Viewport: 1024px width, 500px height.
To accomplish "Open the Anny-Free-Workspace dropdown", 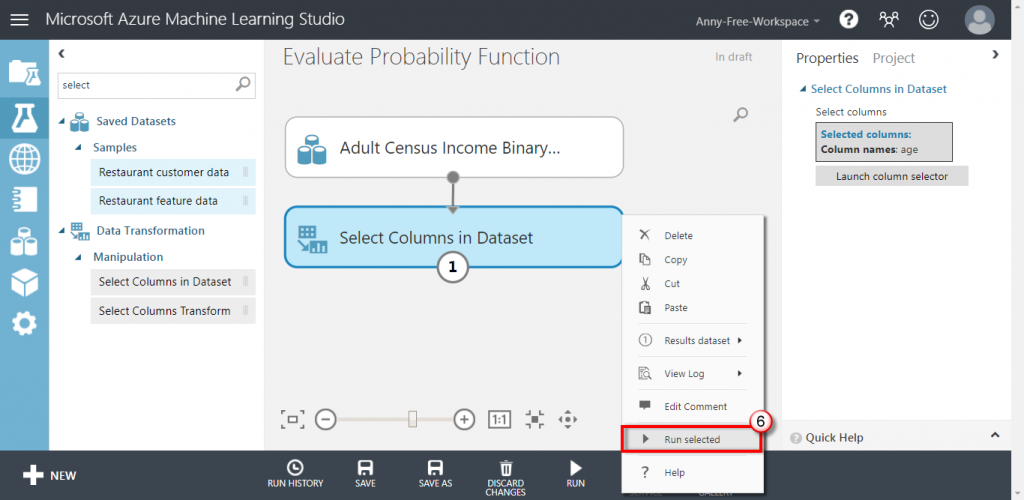I will (758, 22).
